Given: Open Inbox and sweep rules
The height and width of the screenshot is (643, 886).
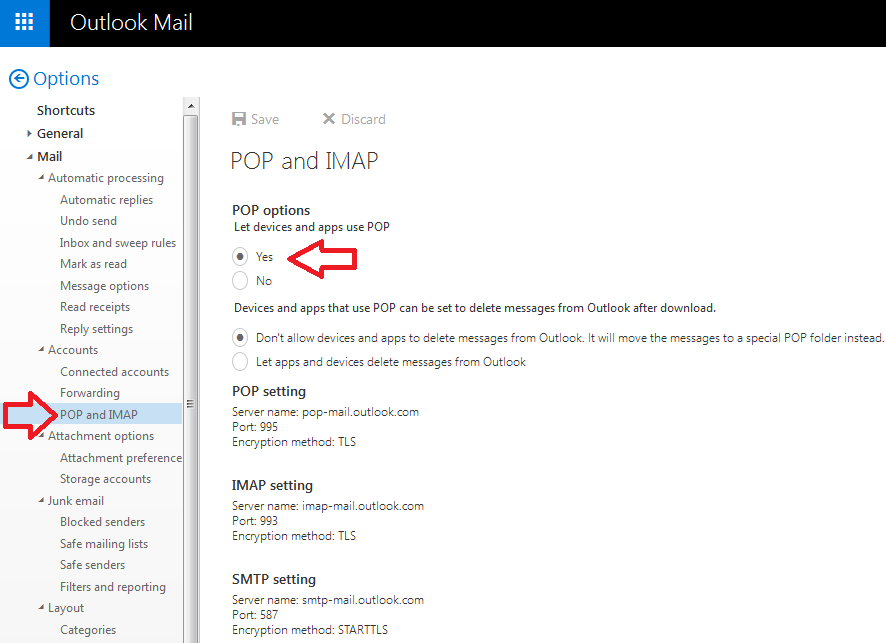Looking at the screenshot, I should [x=118, y=243].
